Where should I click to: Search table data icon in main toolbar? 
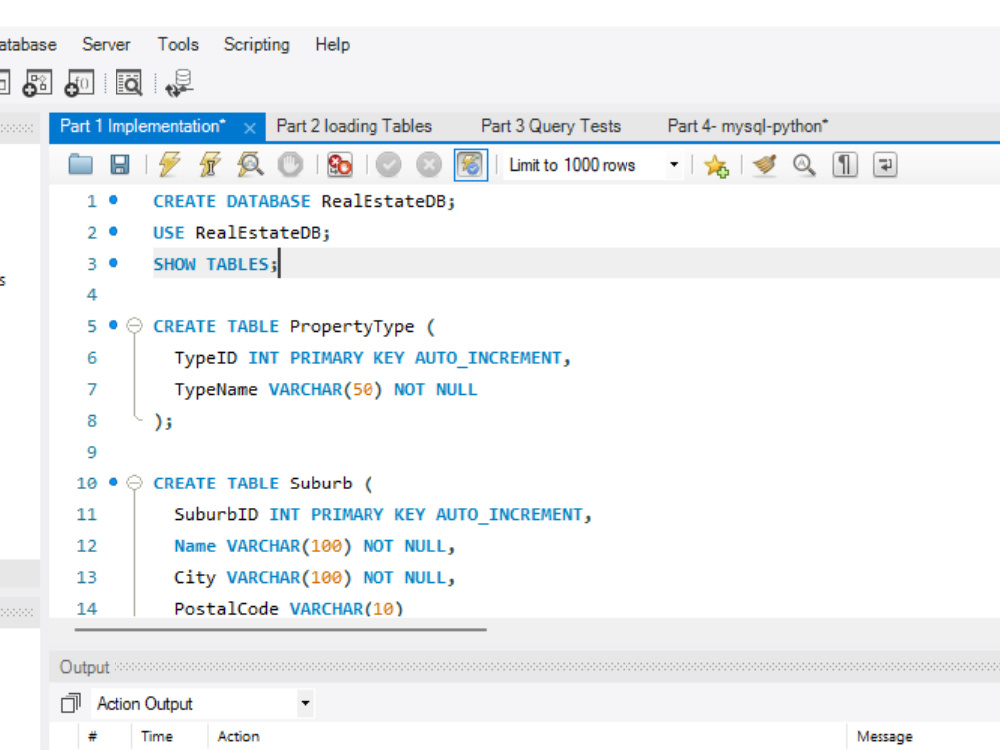(x=129, y=84)
